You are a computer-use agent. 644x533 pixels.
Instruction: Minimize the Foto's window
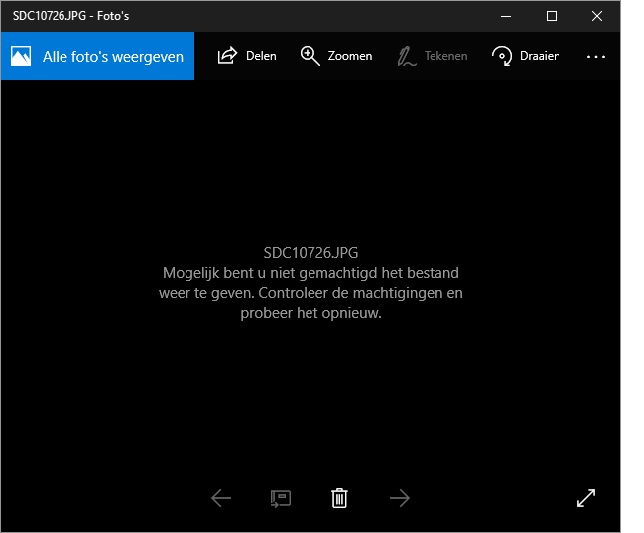coord(506,16)
